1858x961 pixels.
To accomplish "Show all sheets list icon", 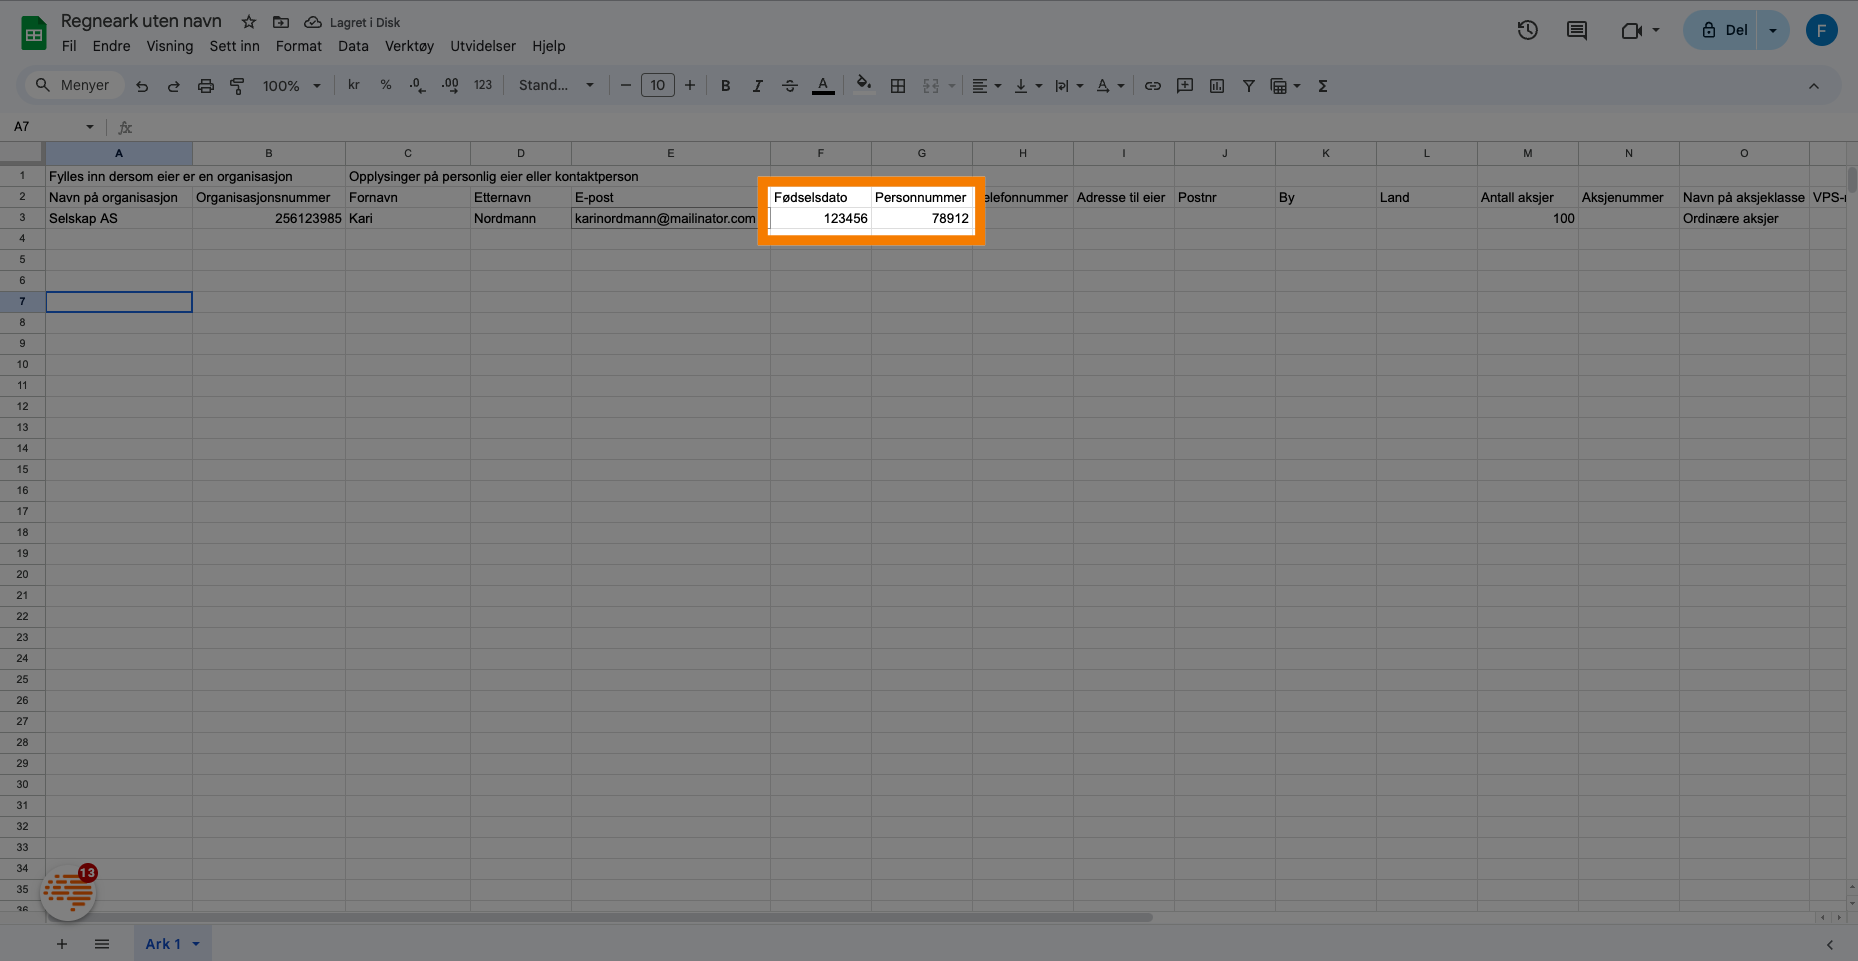I will [x=102, y=944].
